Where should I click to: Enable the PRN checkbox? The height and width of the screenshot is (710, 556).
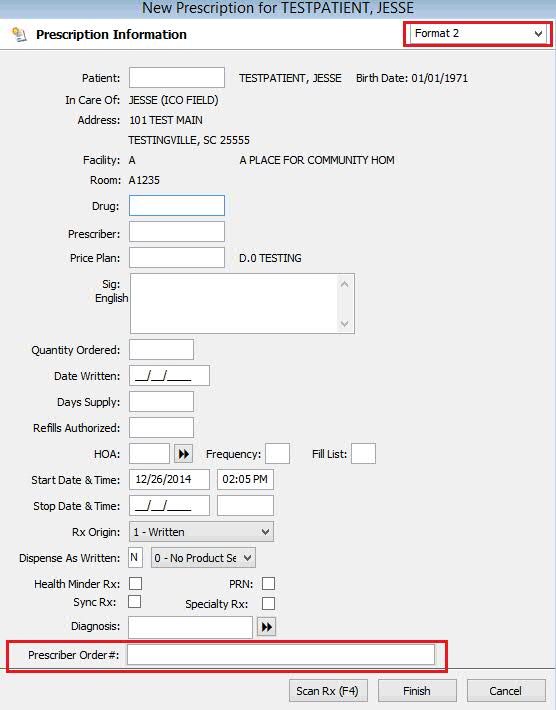coord(268,583)
